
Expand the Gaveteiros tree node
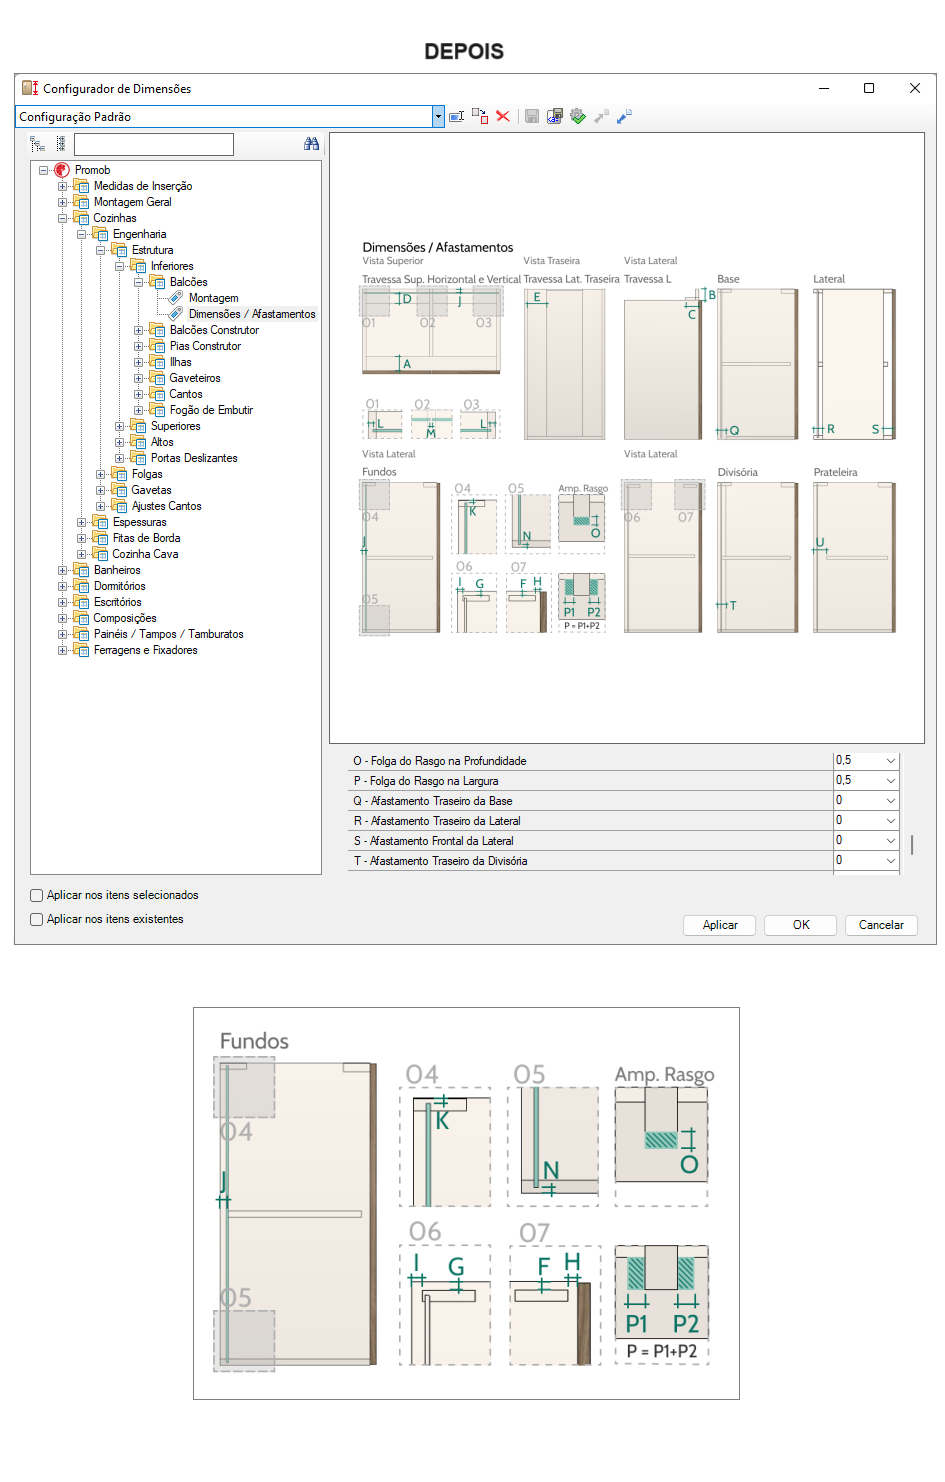coord(139,379)
